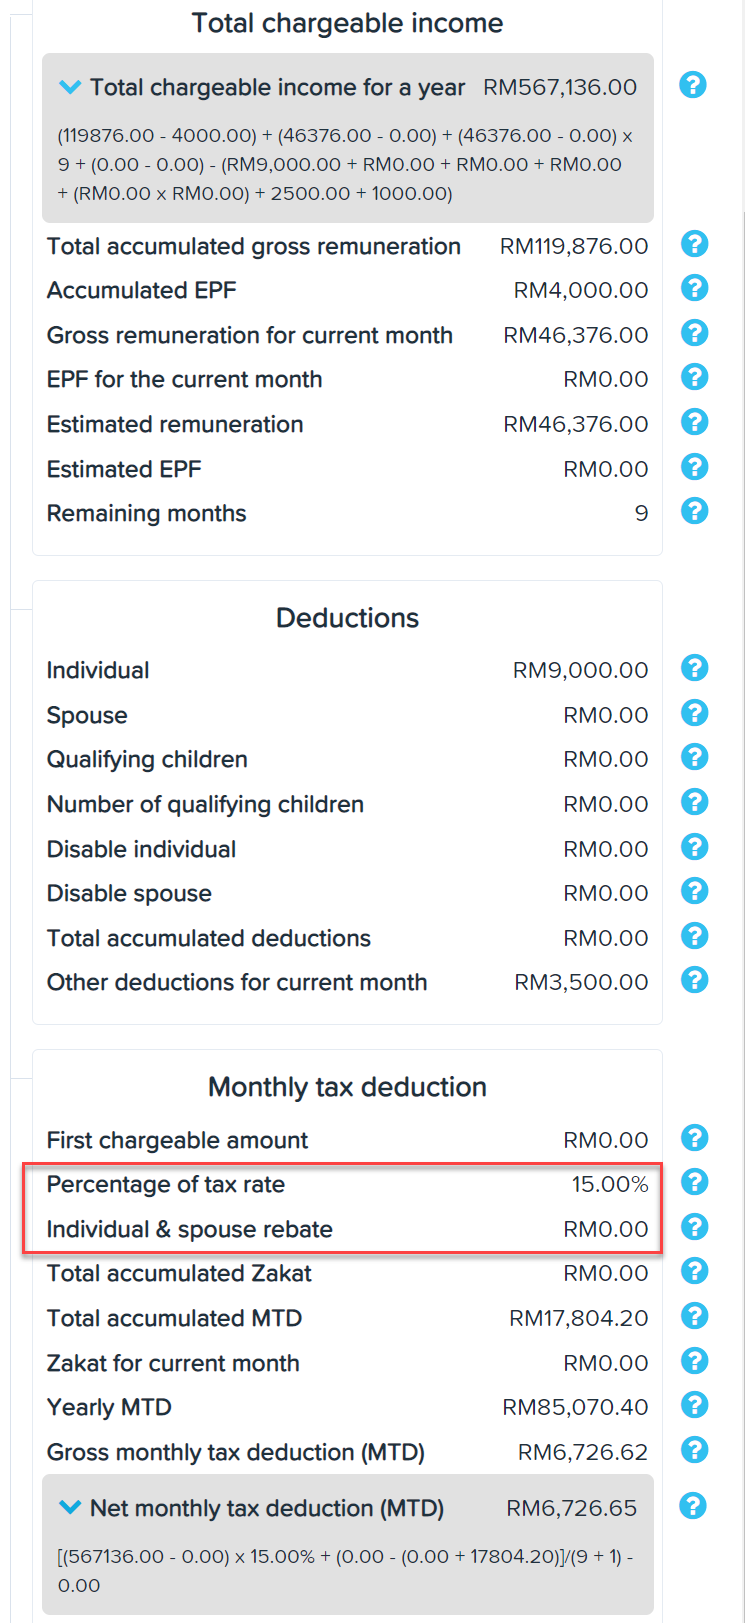This screenshot has height=1623, width=745.
Task: Click help icon next to Qualifying children
Action: pos(694,757)
